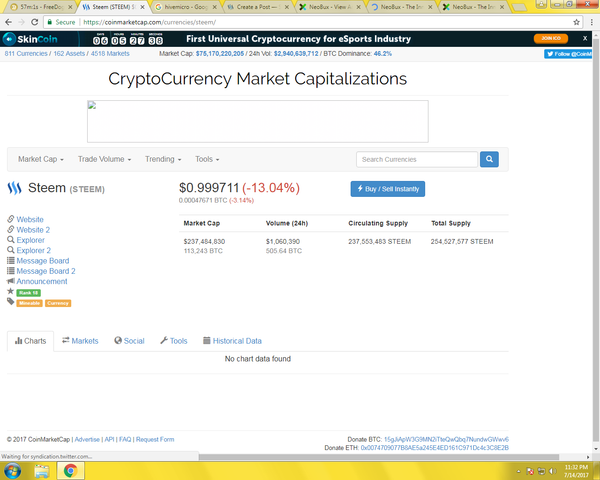Screen dimensions: 600x480
Task: Open the Website link
Action: pyautogui.click(x=30, y=219)
